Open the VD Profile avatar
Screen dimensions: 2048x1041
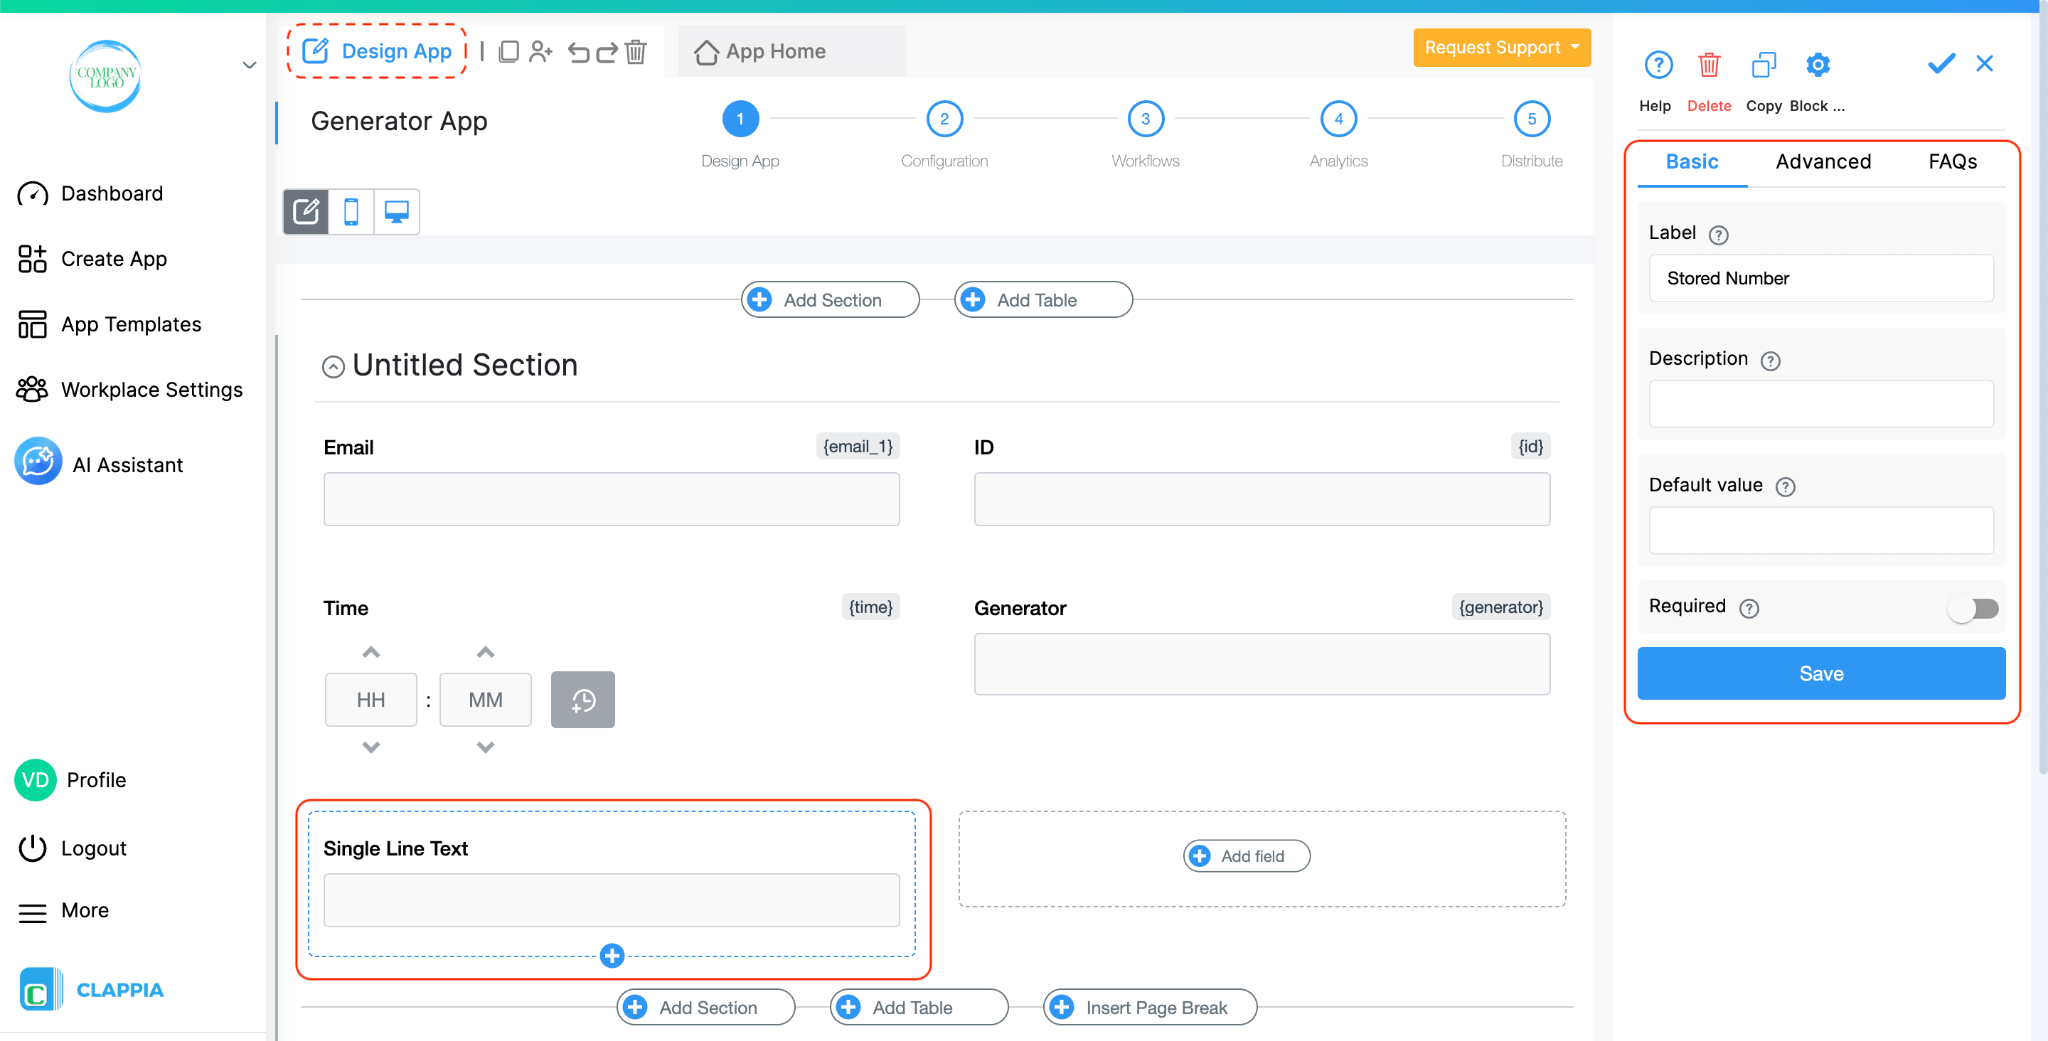[35, 780]
